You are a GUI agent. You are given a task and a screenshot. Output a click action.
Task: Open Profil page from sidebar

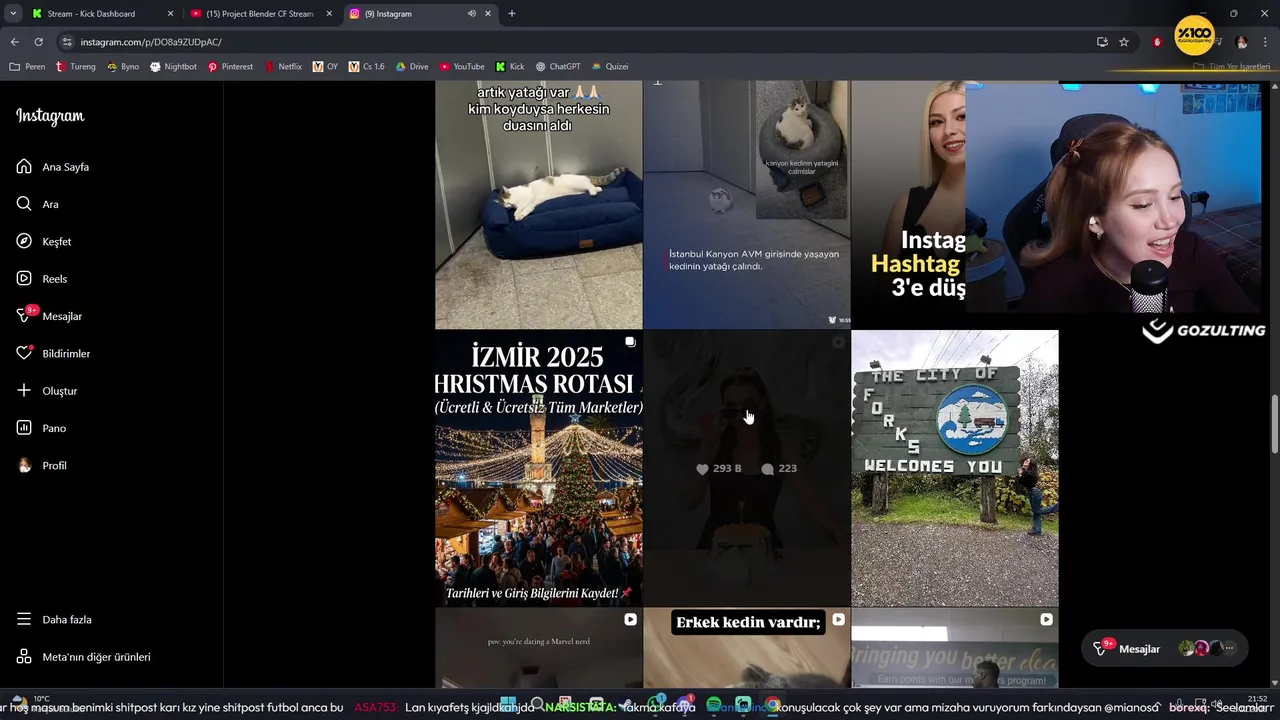[x=42, y=465]
